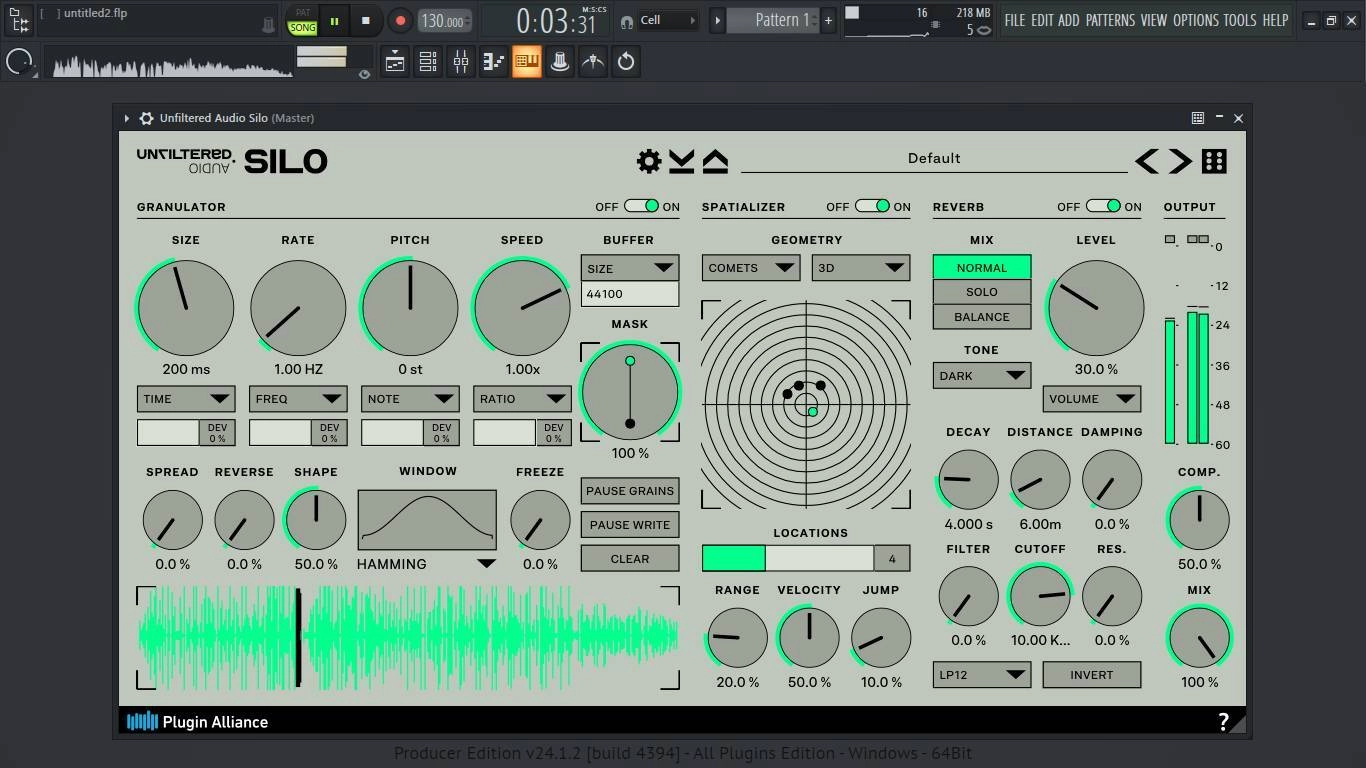Click the metronome tempo tapper icon
Viewport: 1366px width, 768px height.
coord(593,62)
